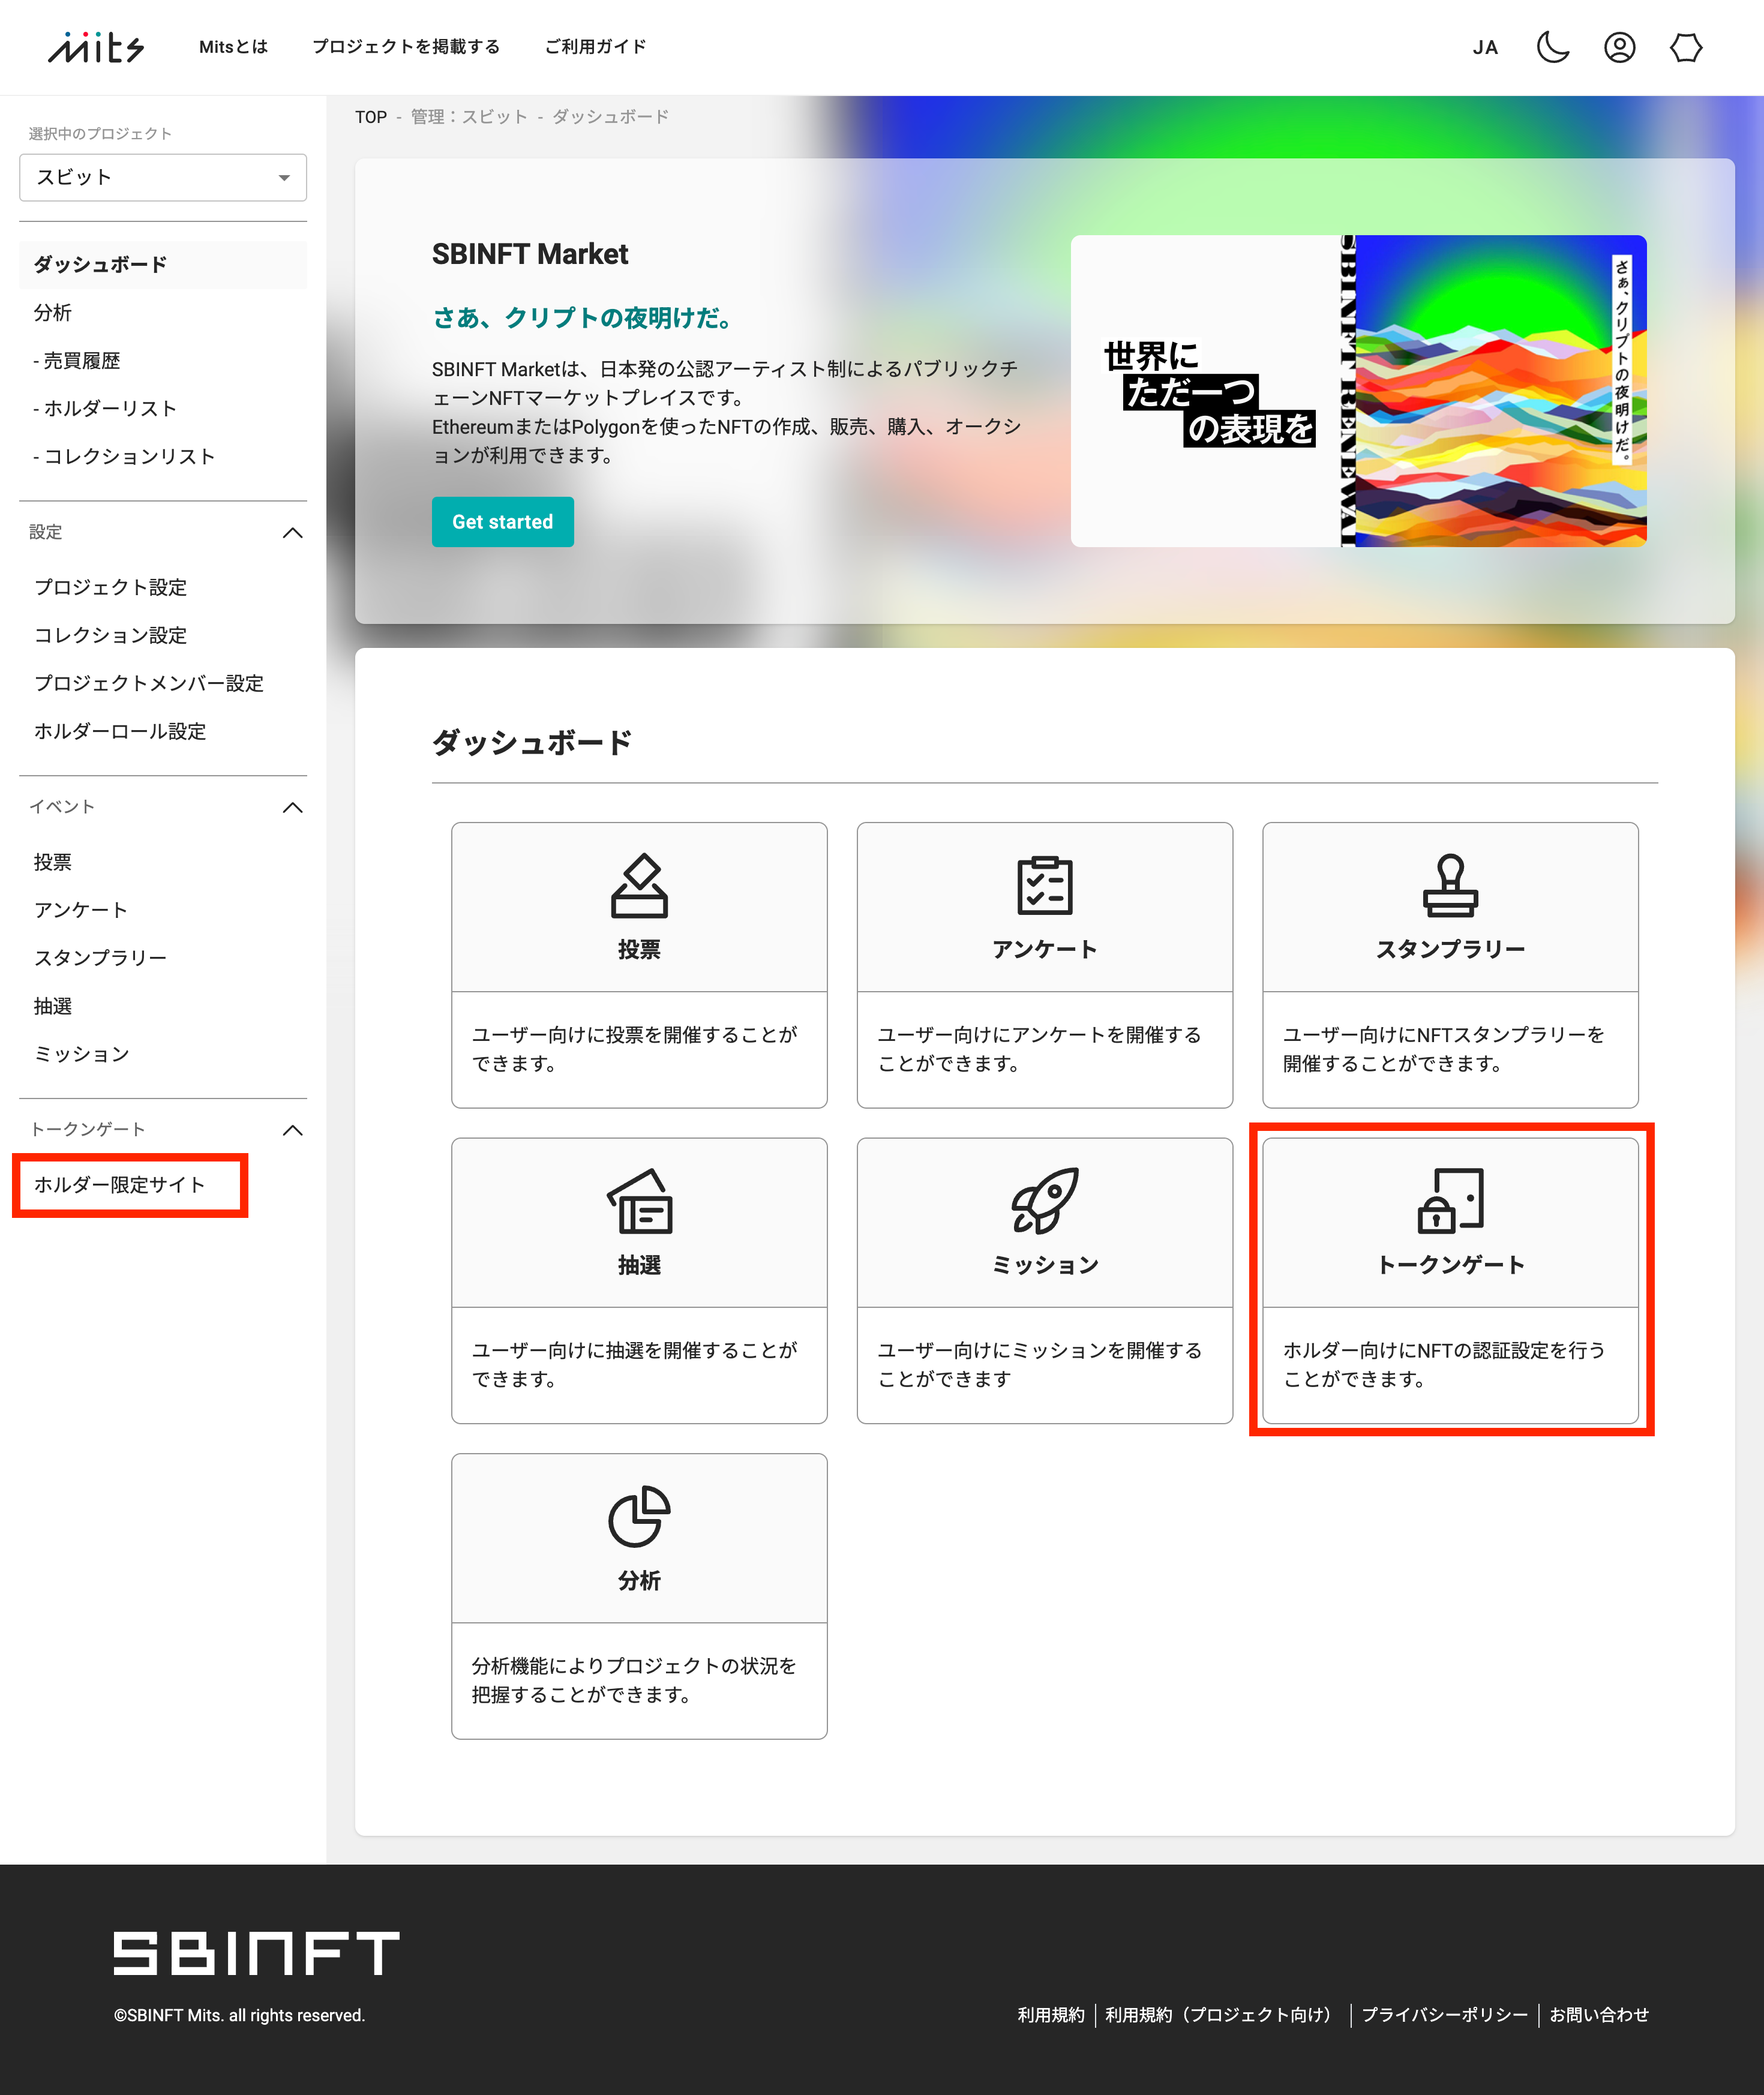Open お問い合わせ footer link
This screenshot has height=2095, width=1764.
pos(1599,2015)
